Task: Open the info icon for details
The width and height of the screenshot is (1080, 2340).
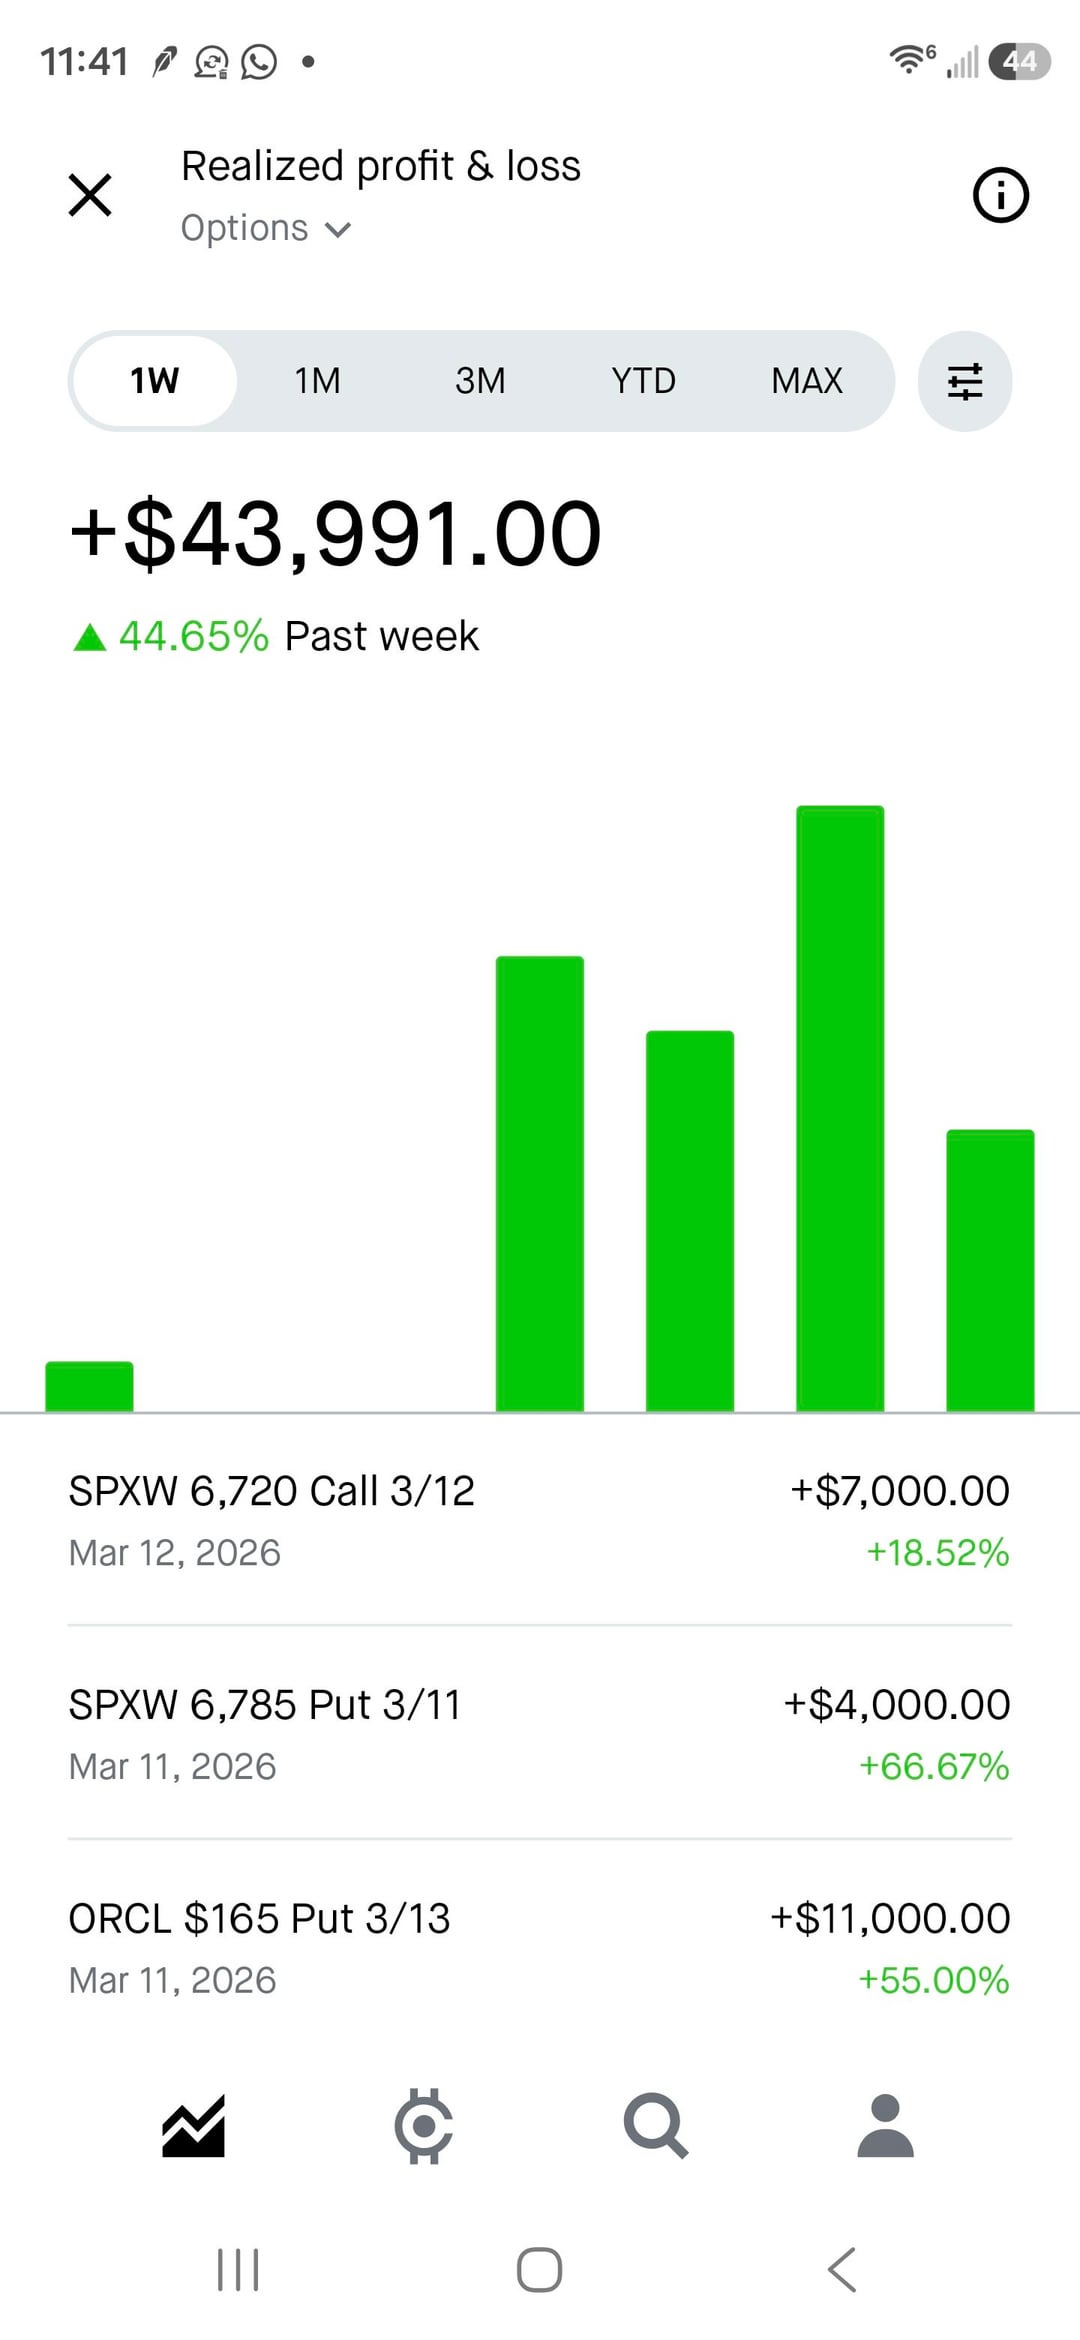Action: tap(1000, 195)
